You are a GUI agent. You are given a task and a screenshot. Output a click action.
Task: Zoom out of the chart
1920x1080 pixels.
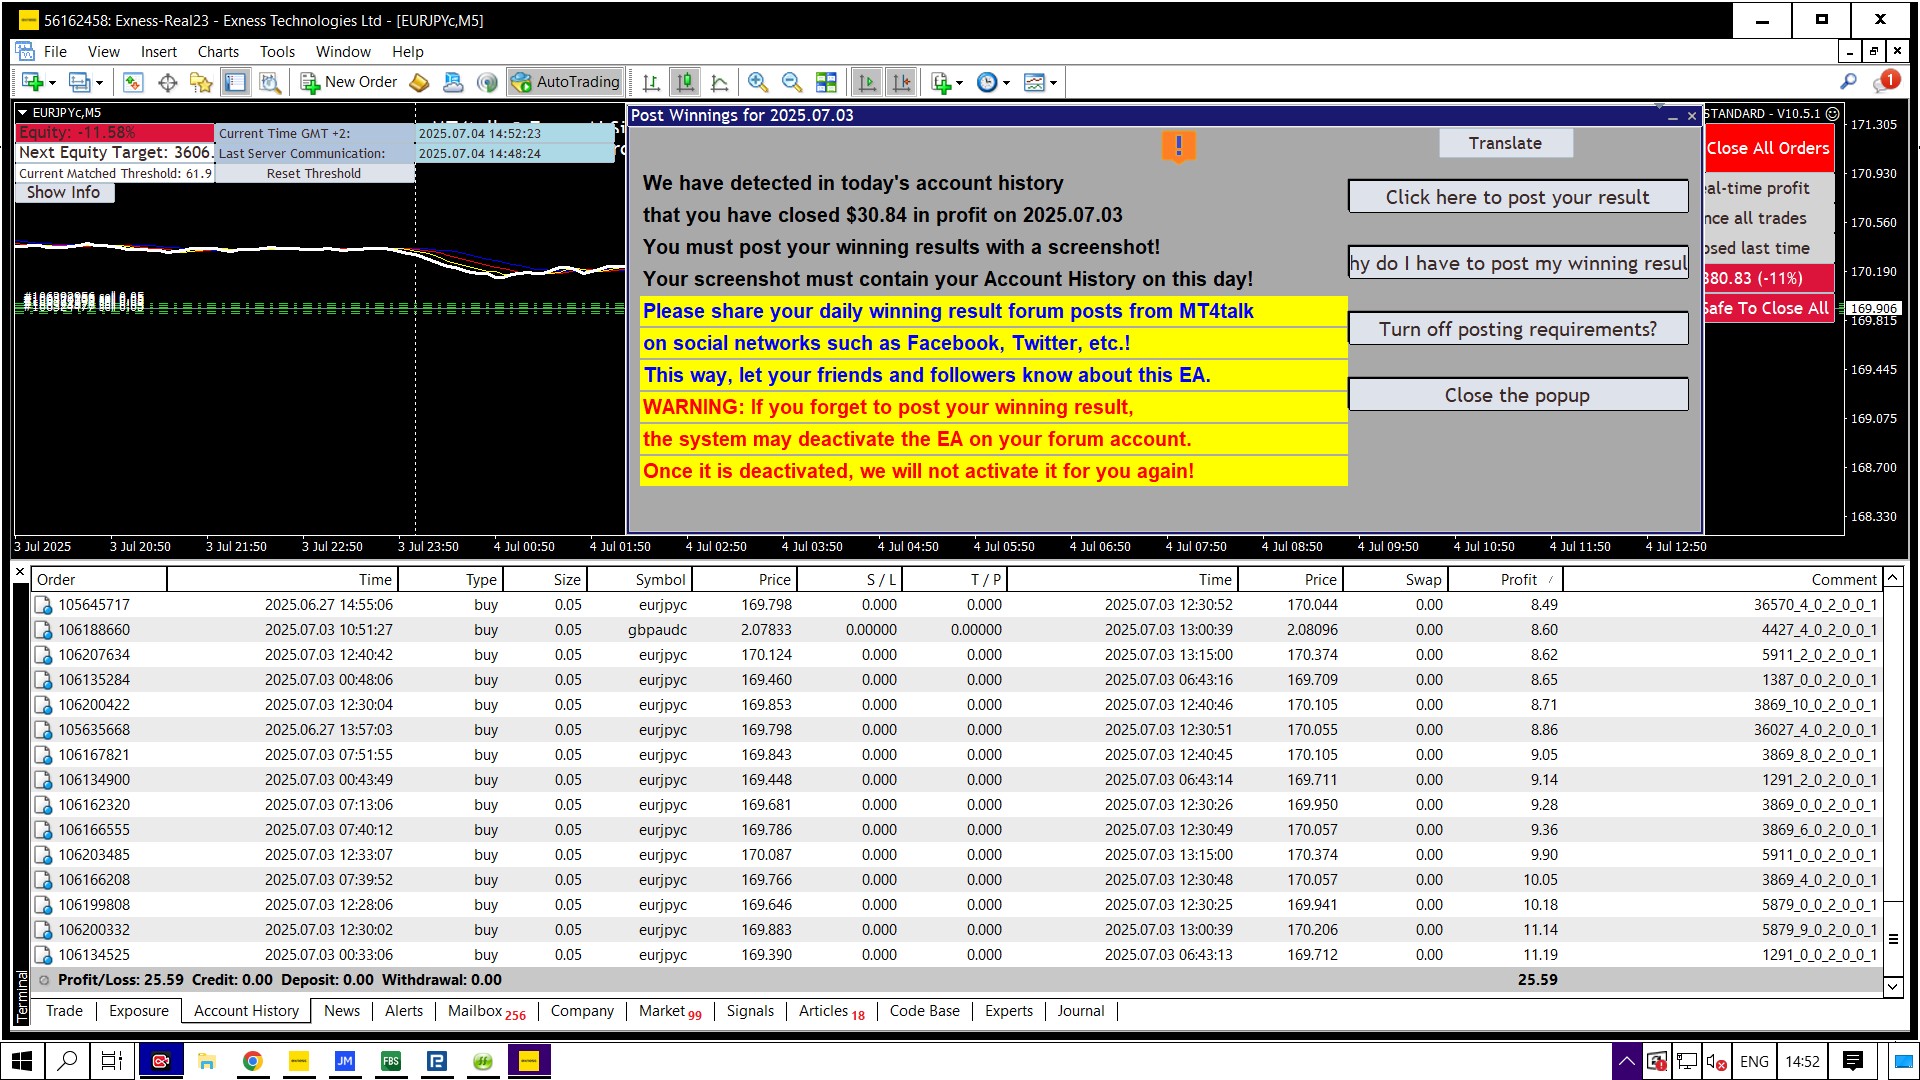click(x=791, y=82)
